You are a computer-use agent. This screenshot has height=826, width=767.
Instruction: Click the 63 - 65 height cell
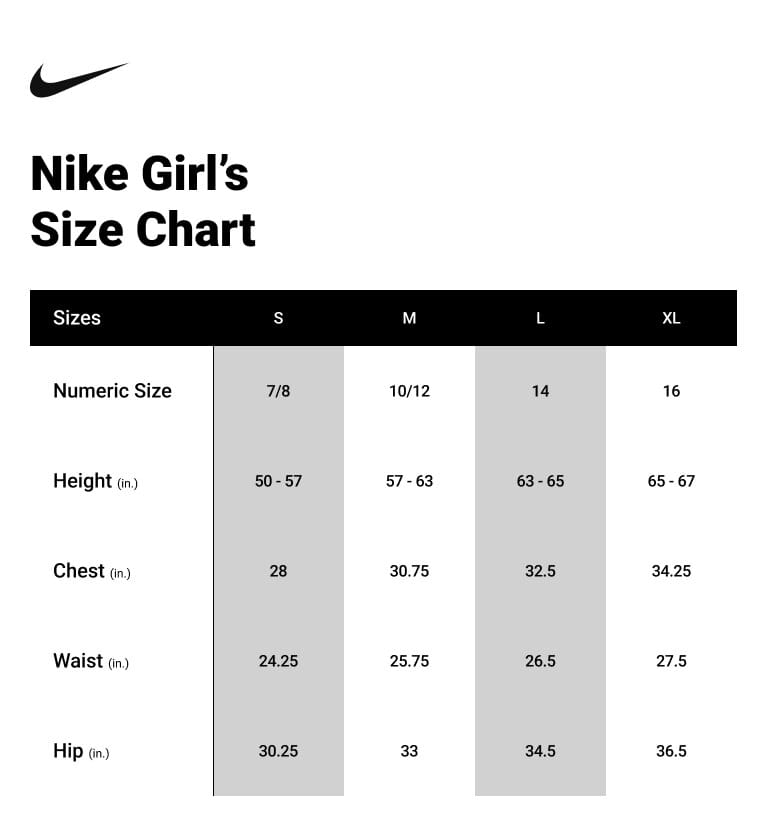[x=540, y=481]
